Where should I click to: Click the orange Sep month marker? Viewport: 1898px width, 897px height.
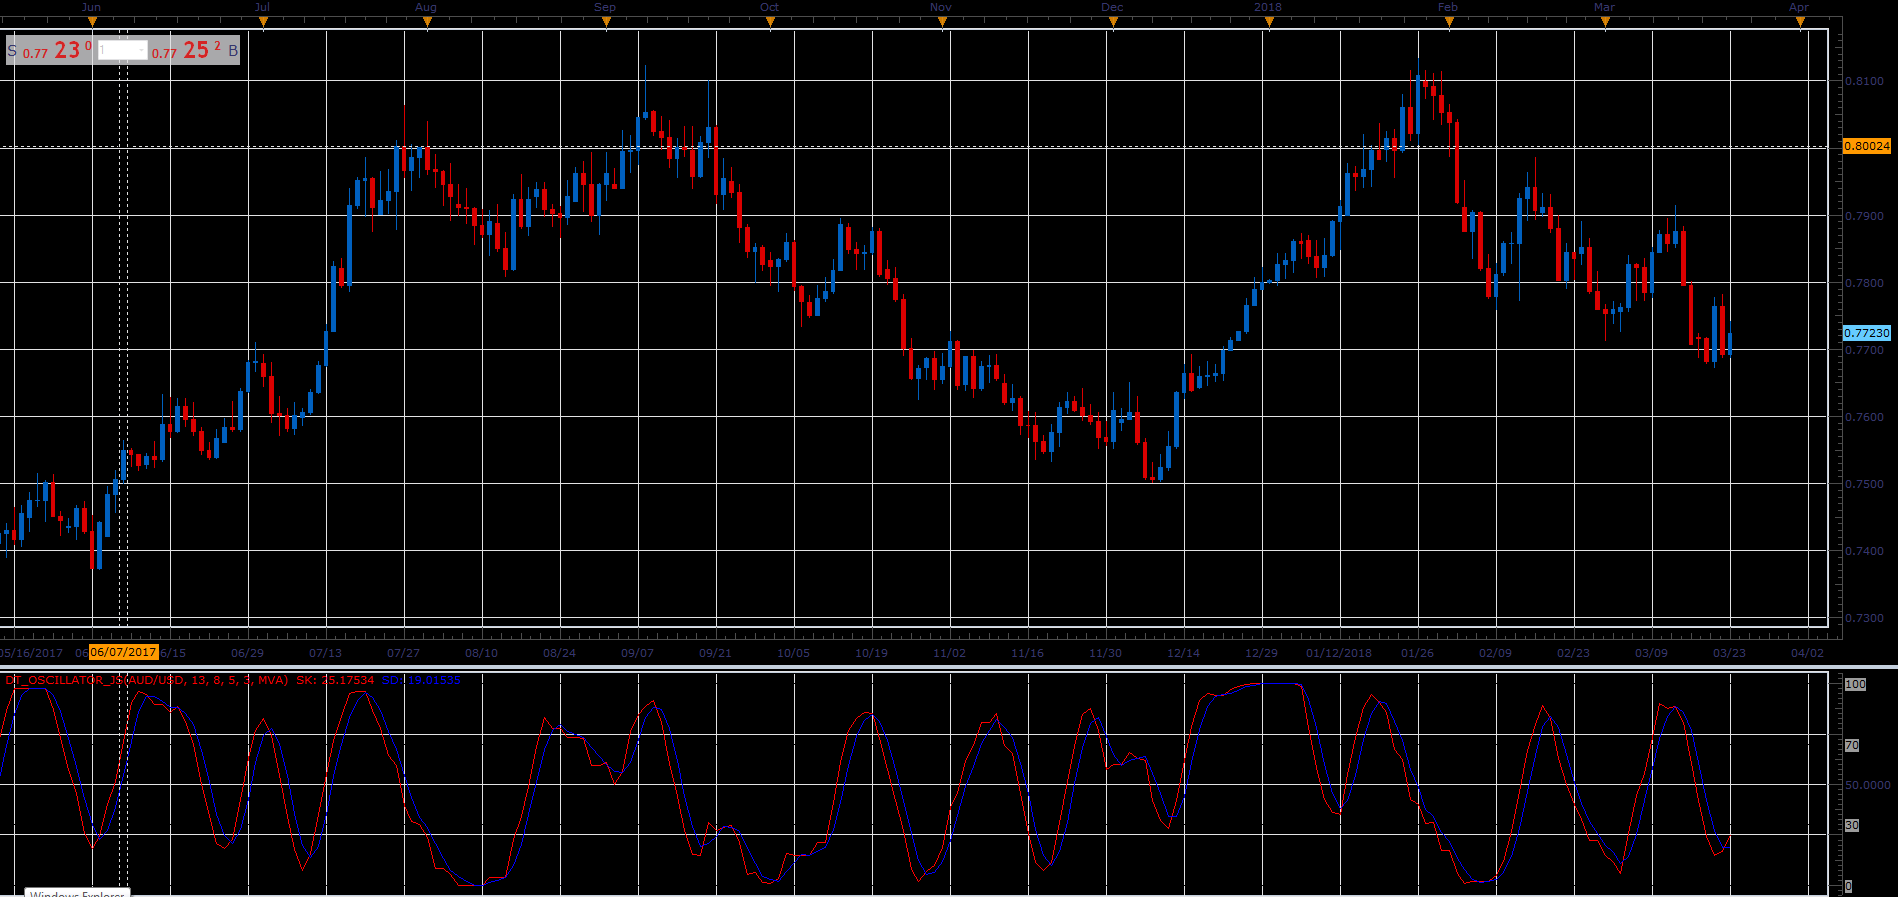(606, 22)
